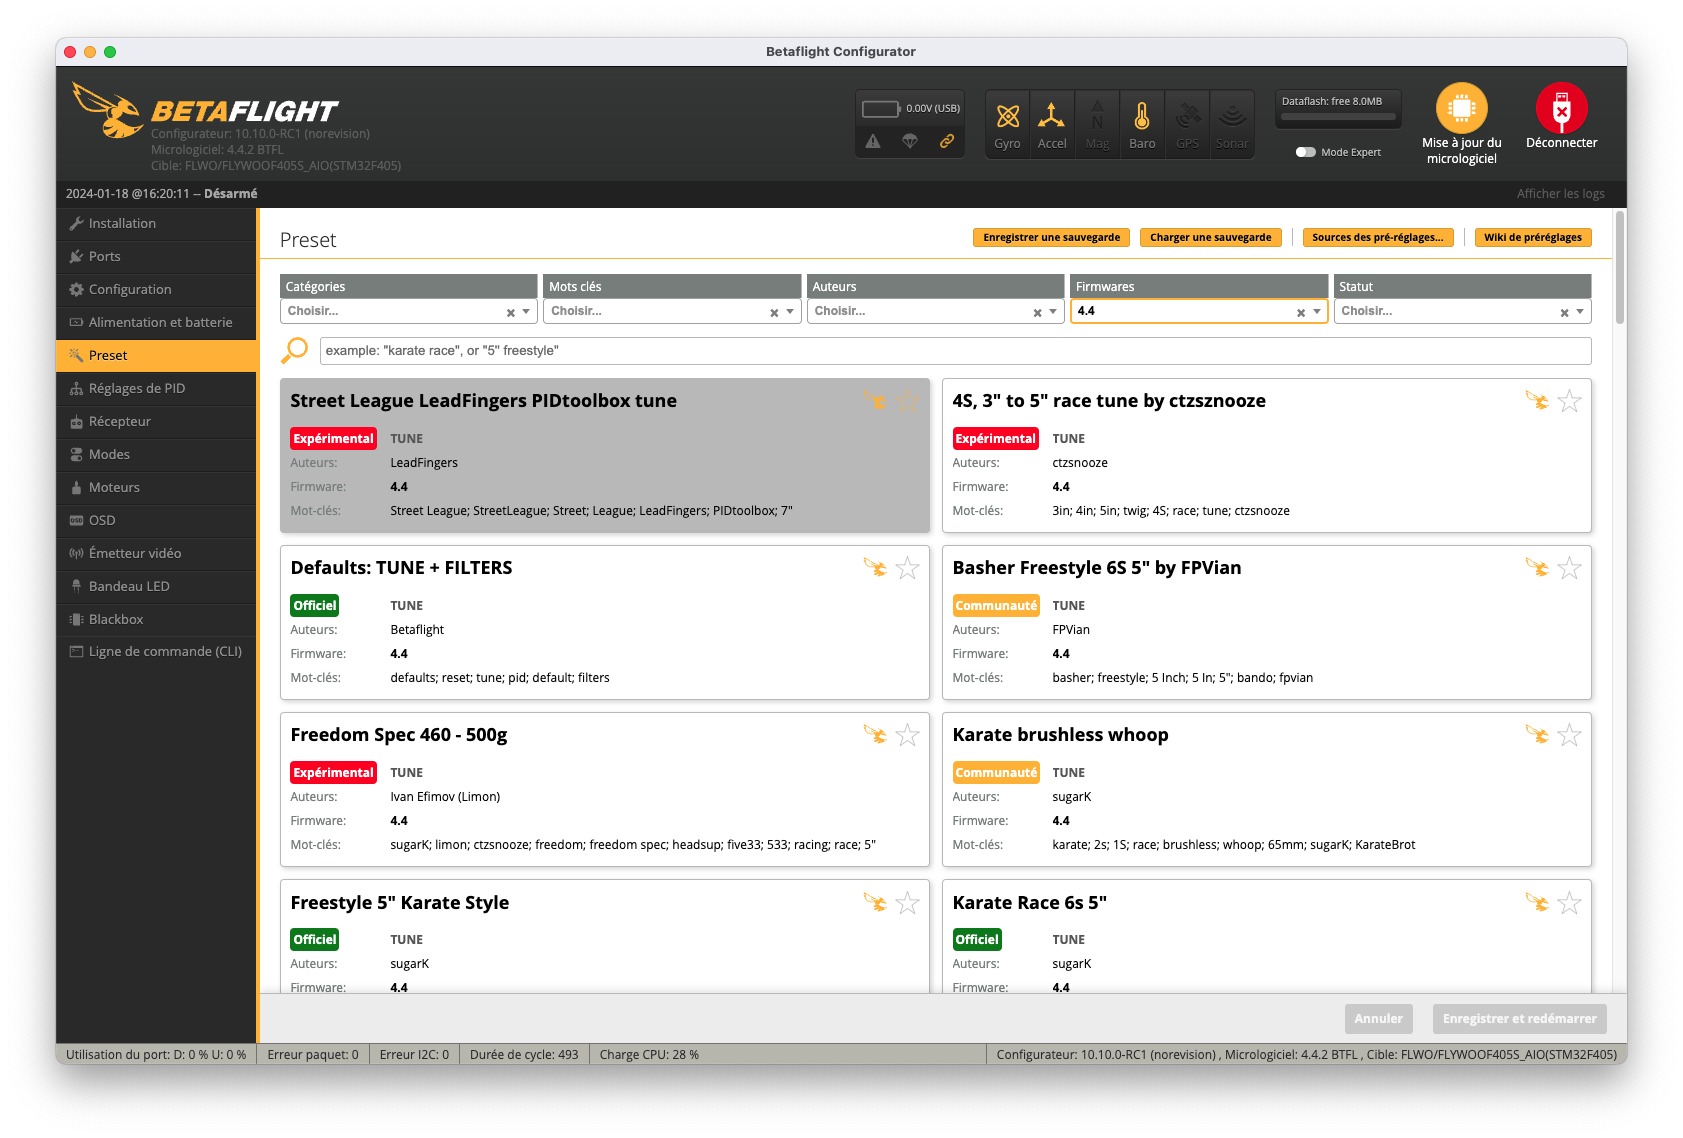Click the preset search text field
The height and width of the screenshot is (1138, 1683).
tap(955, 351)
